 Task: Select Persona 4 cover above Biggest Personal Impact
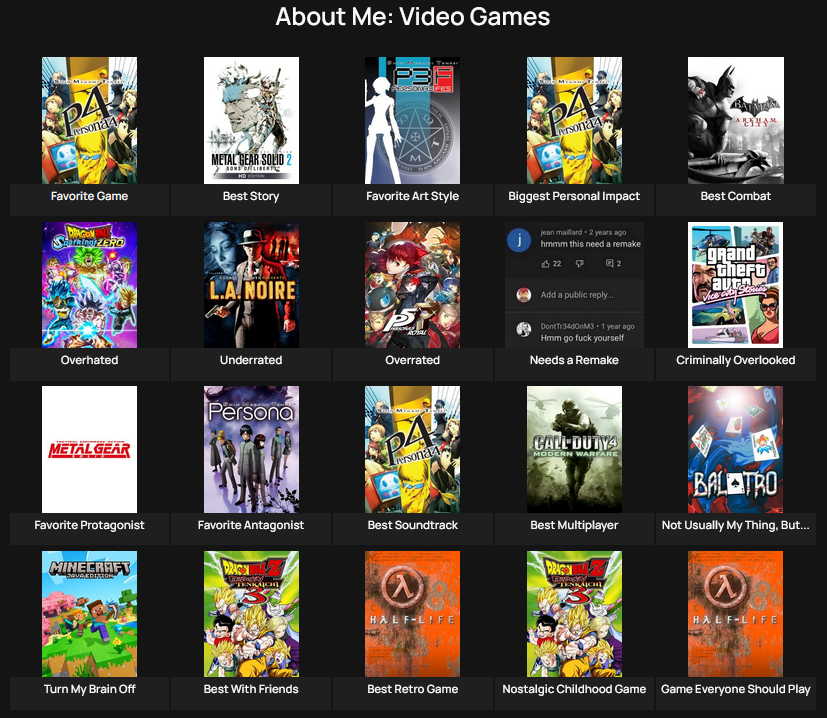point(574,120)
